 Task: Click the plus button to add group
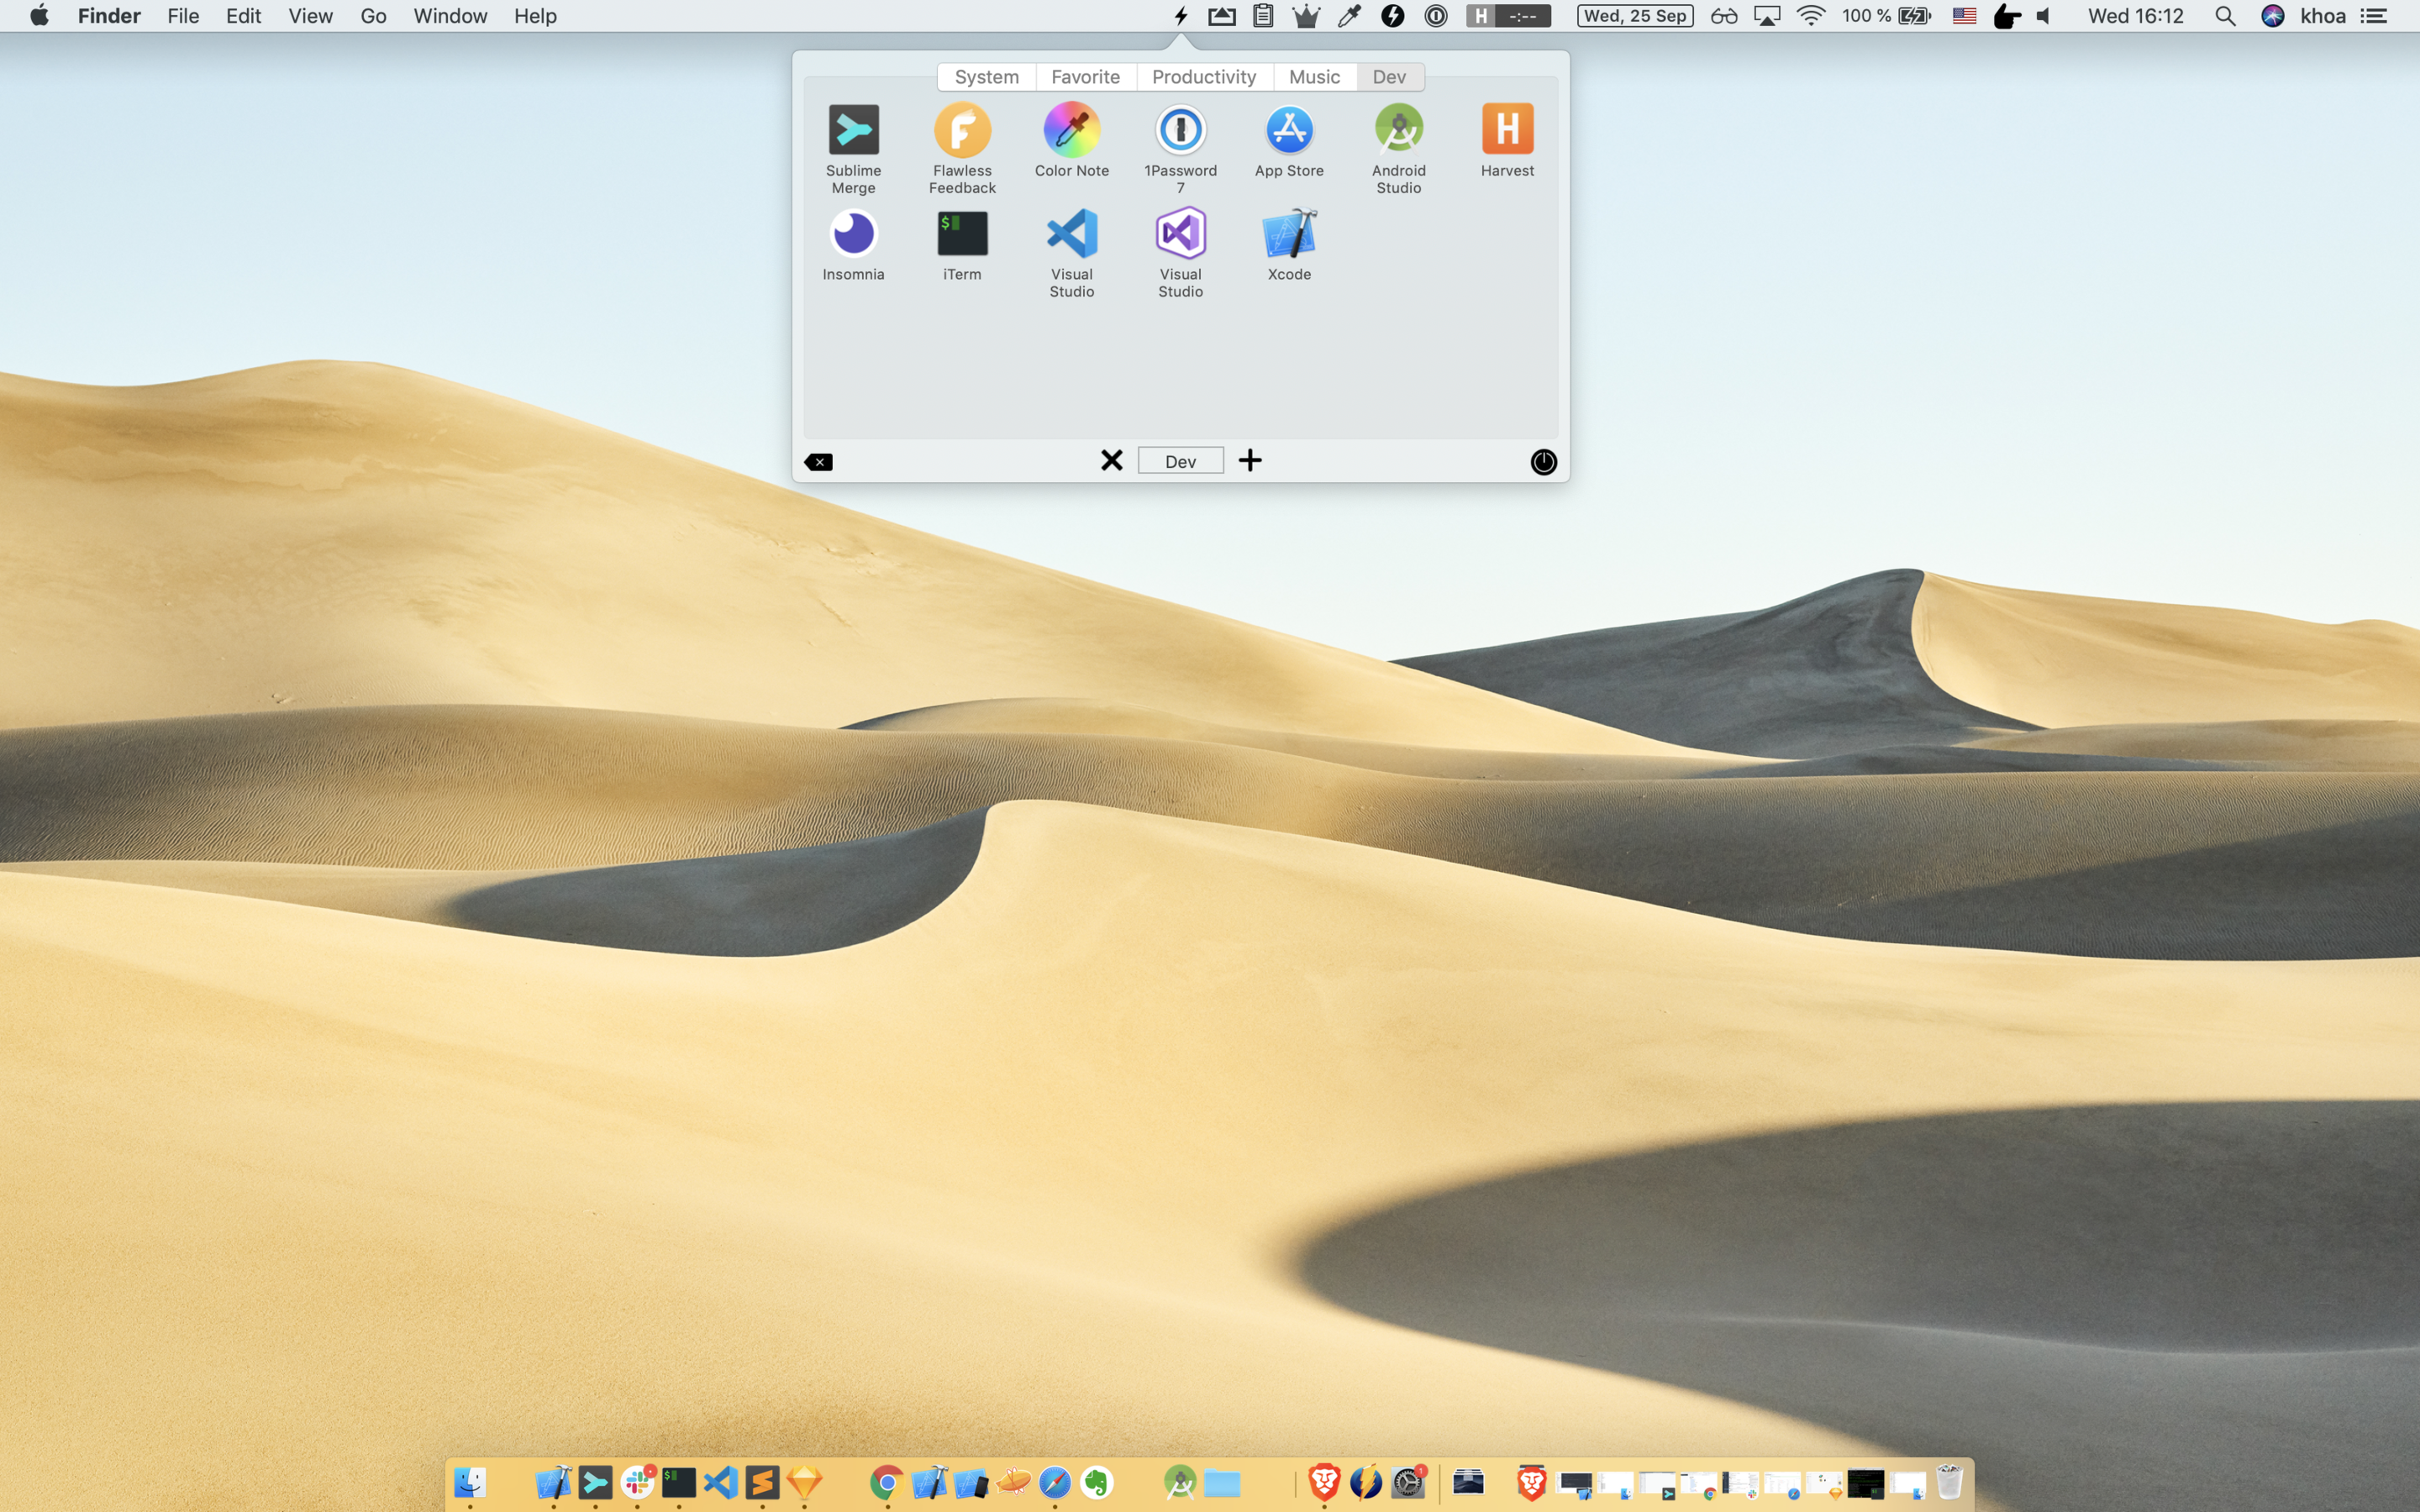1250,461
